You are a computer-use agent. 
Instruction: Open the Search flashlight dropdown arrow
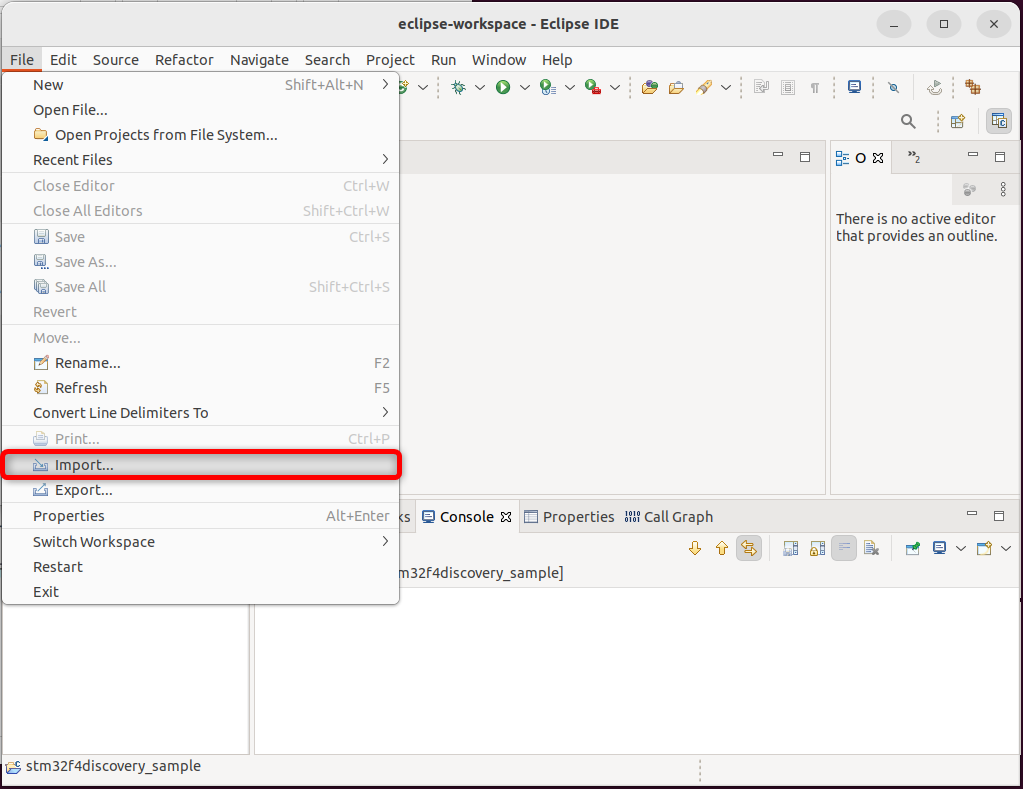coord(725,87)
